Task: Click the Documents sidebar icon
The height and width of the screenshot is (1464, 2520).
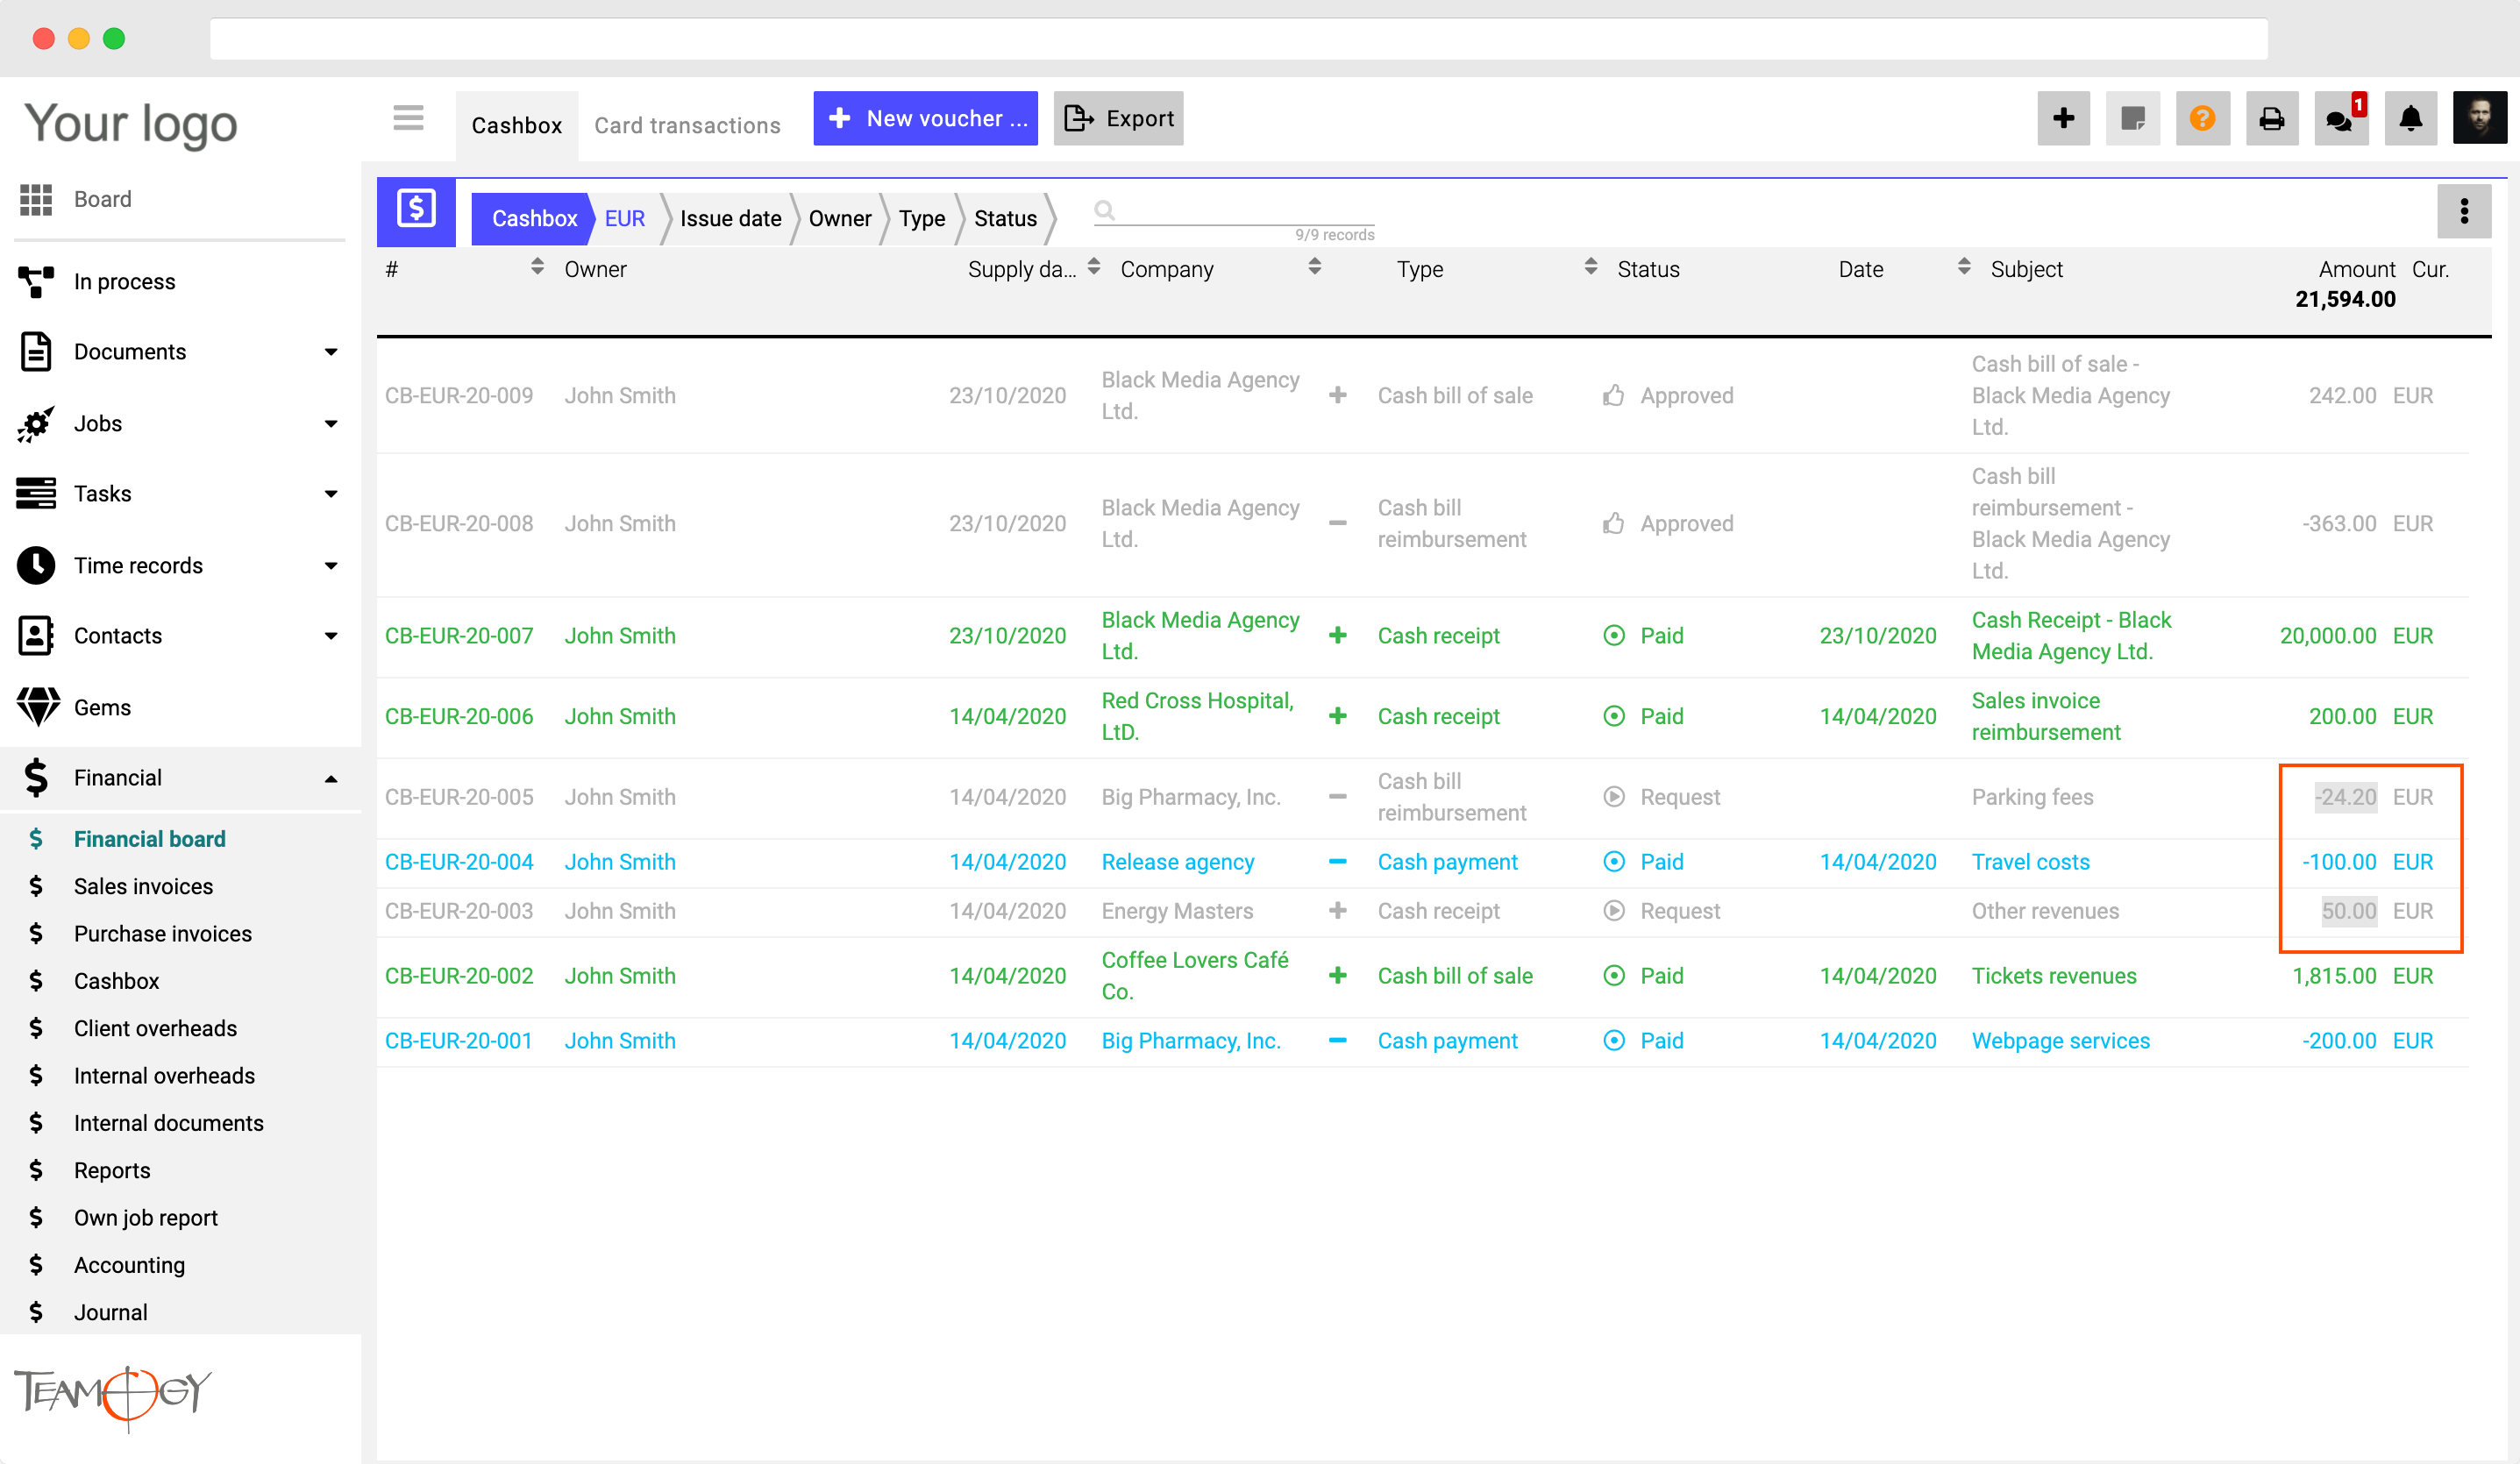Action: [36, 352]
